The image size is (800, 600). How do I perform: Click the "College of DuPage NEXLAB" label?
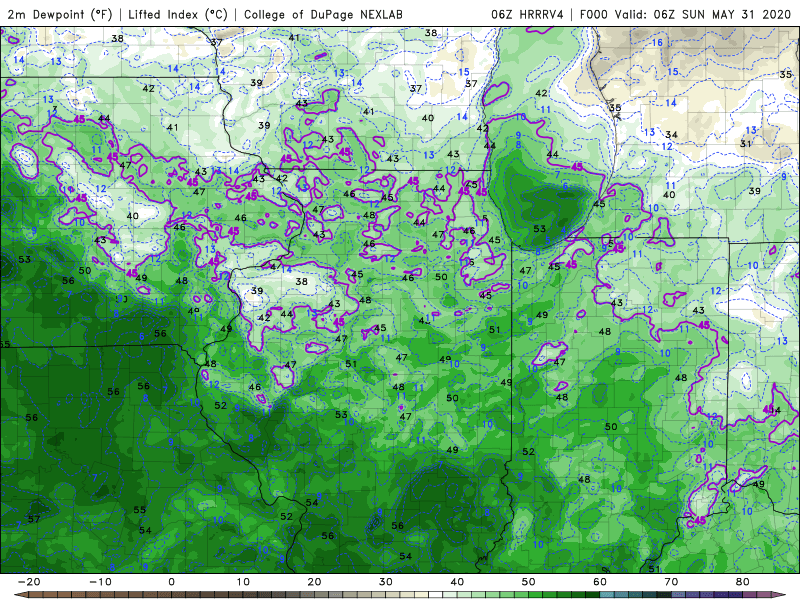[x=323, y=14]
